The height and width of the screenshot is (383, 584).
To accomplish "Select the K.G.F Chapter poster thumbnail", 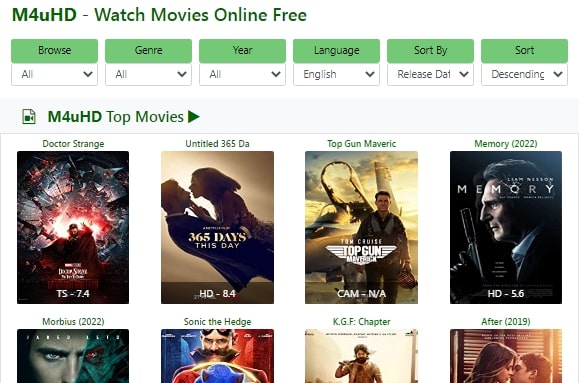I will click(361, 356).
